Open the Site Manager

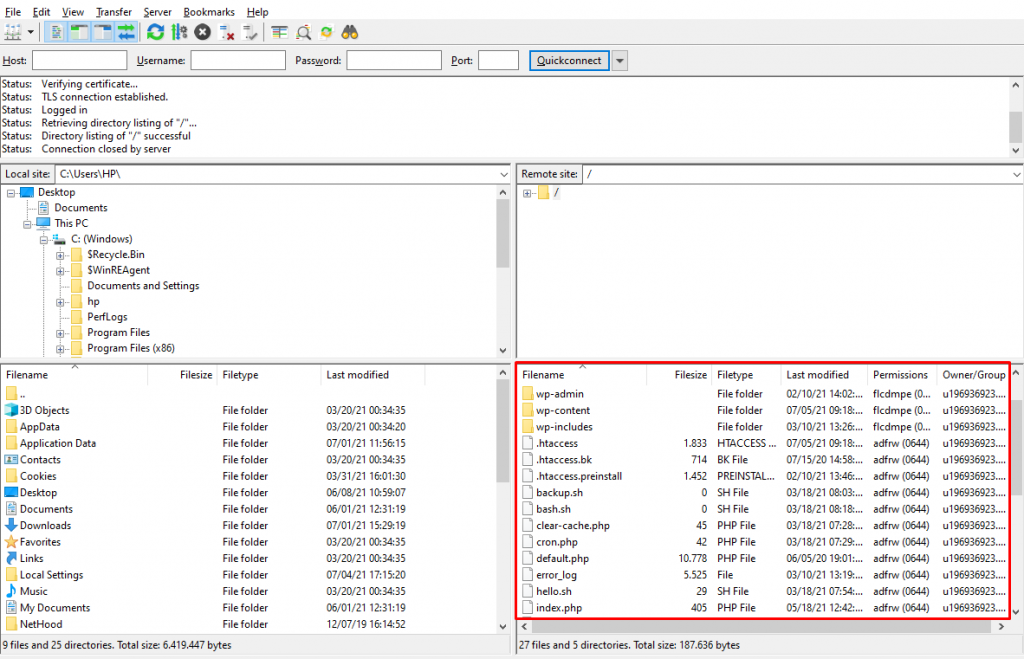tap(10, 31)
